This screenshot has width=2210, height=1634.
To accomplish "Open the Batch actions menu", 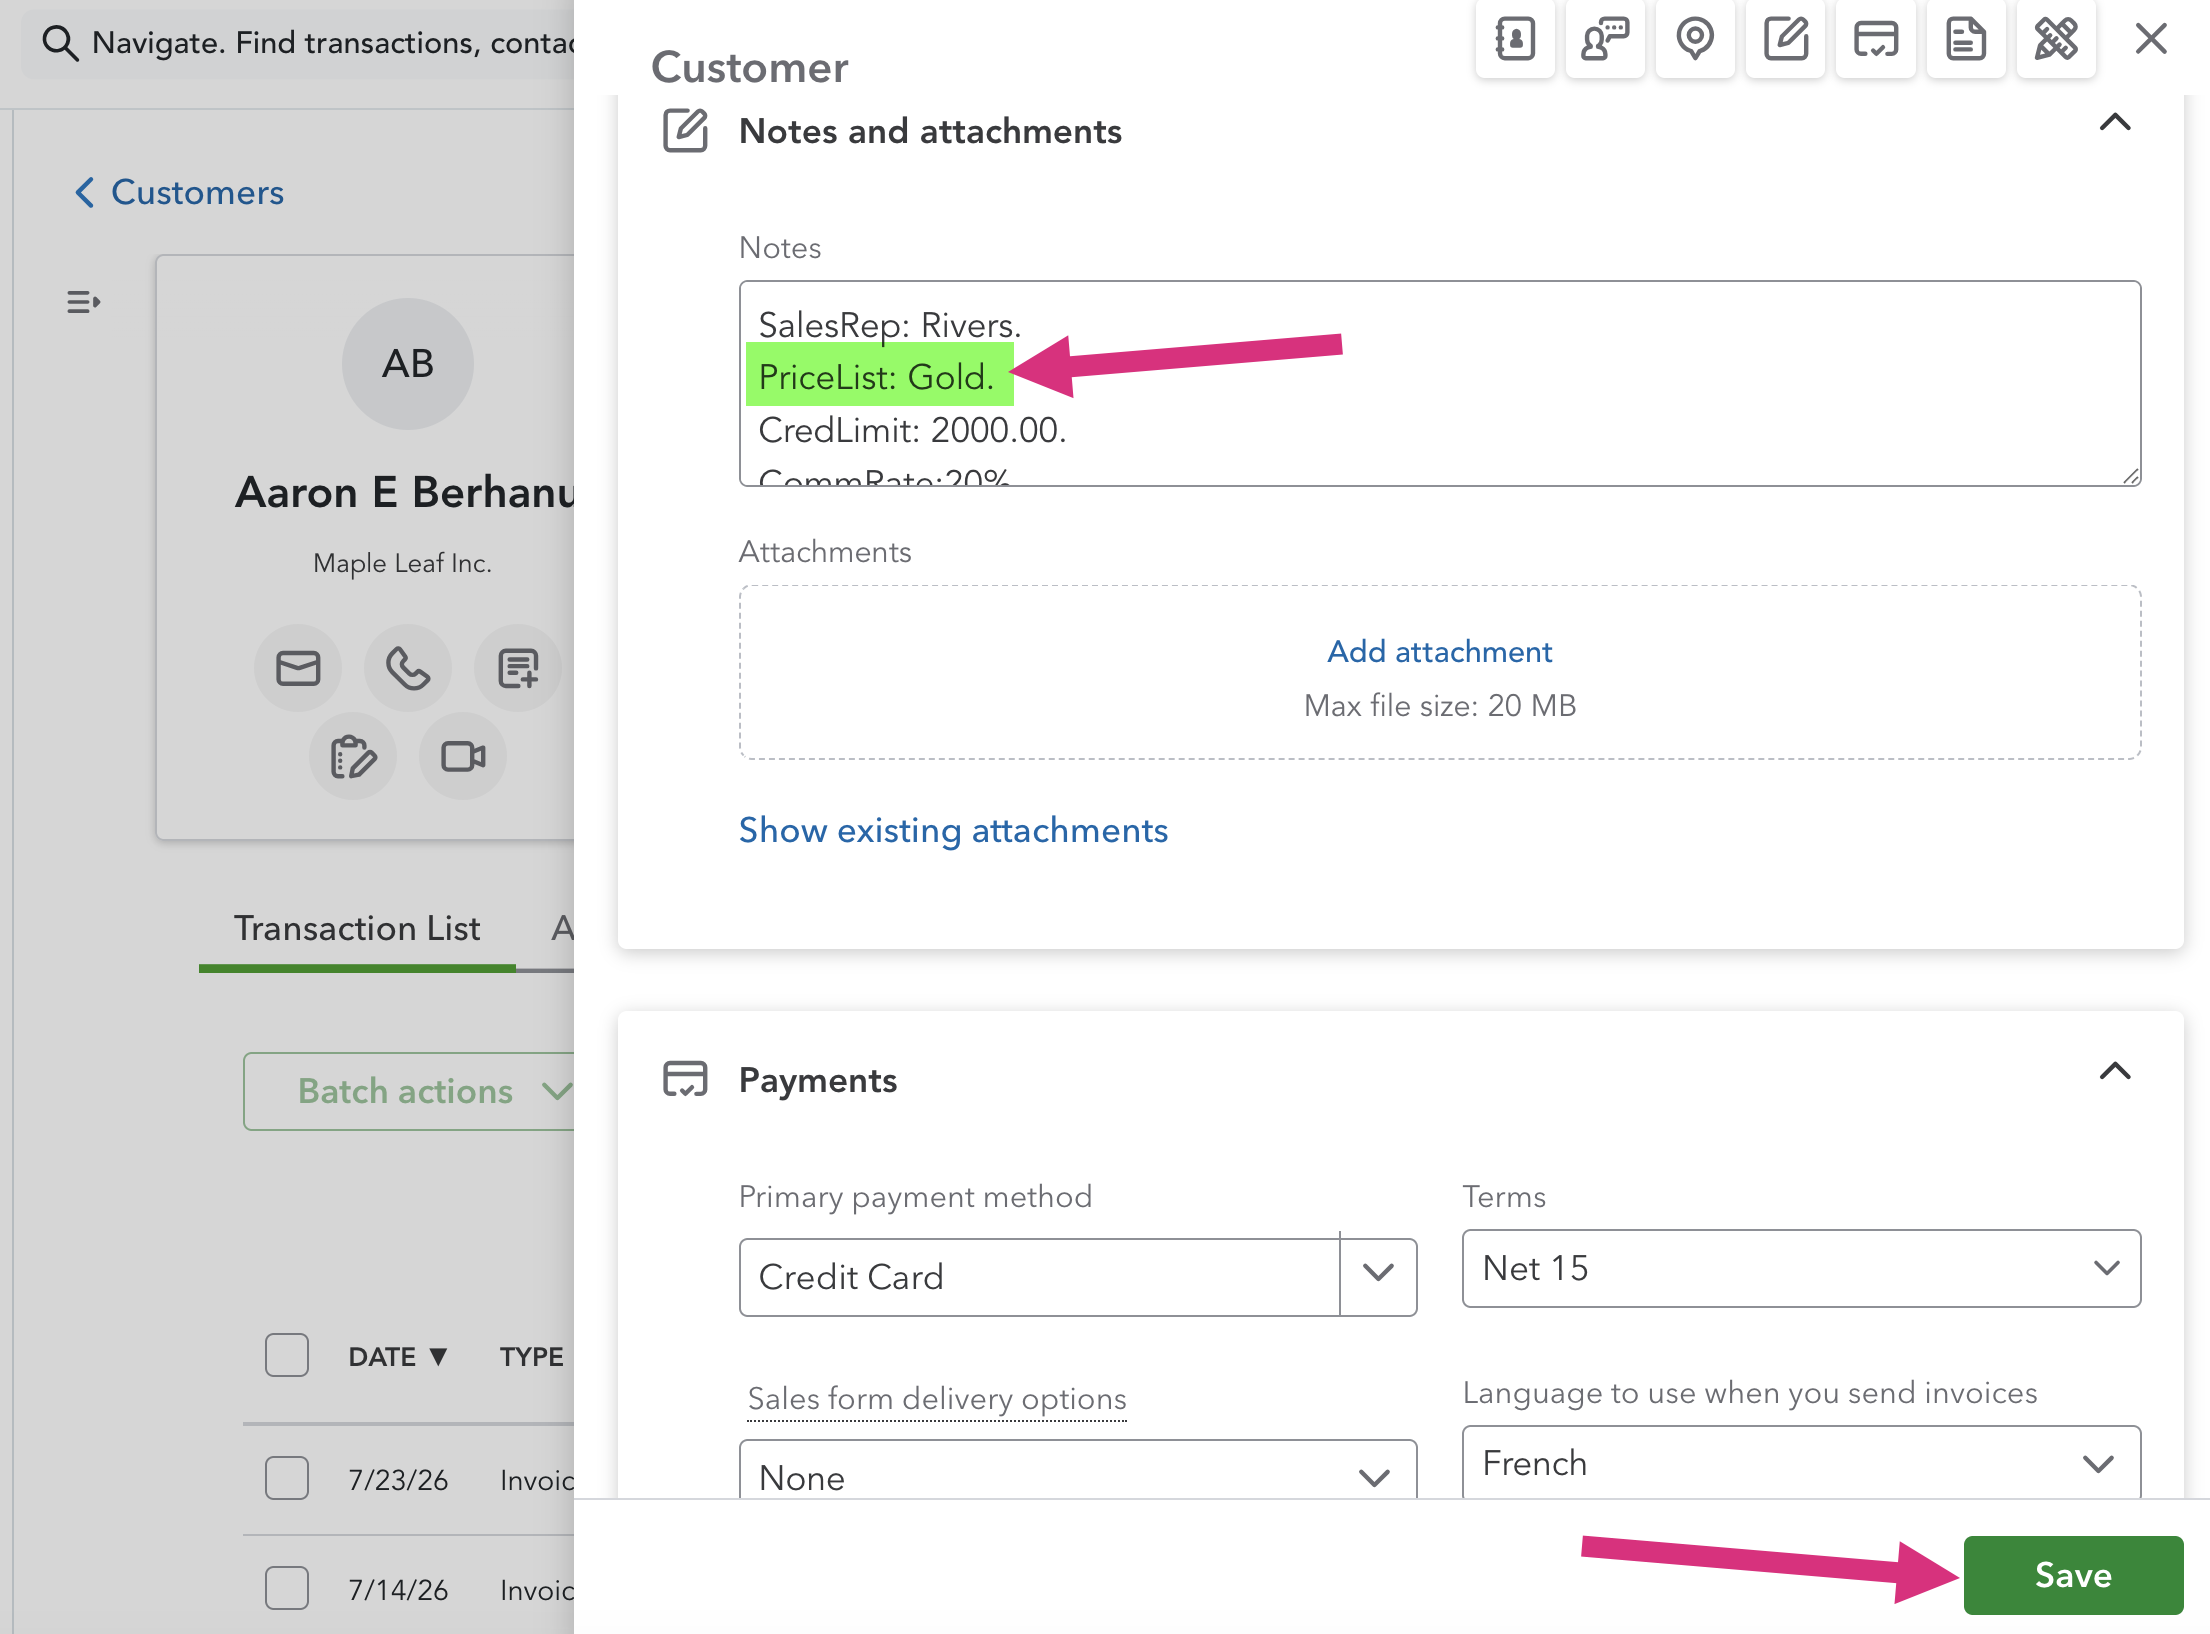I will tap(411, 1091).
